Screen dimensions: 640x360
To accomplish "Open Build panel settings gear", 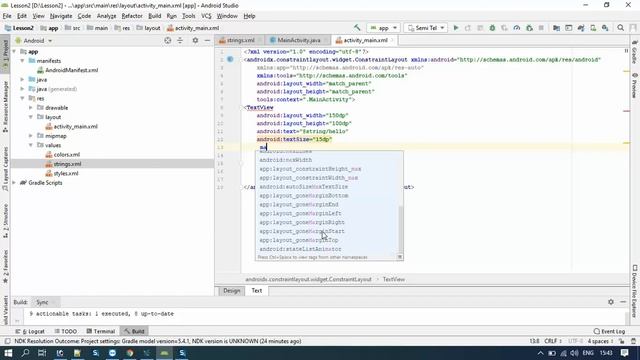I will point(611,302).
